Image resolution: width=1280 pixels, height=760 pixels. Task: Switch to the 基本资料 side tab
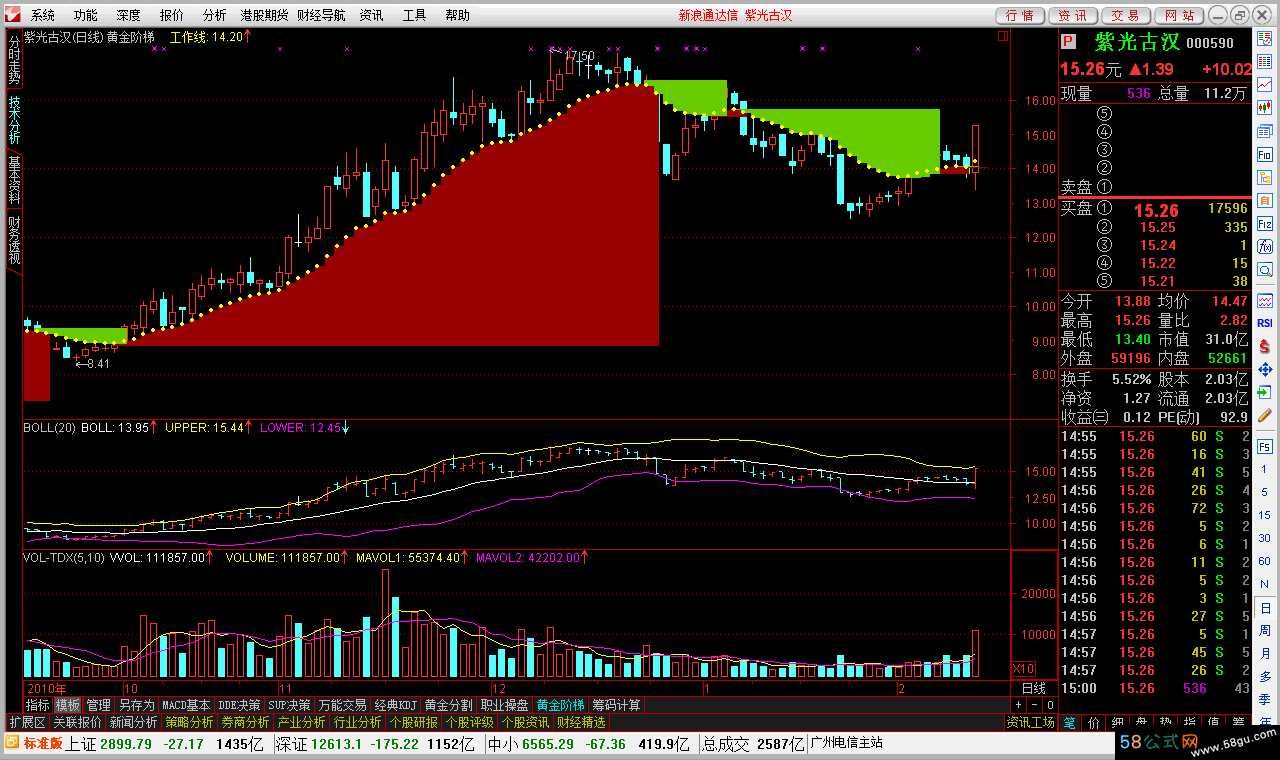(14, 179)
